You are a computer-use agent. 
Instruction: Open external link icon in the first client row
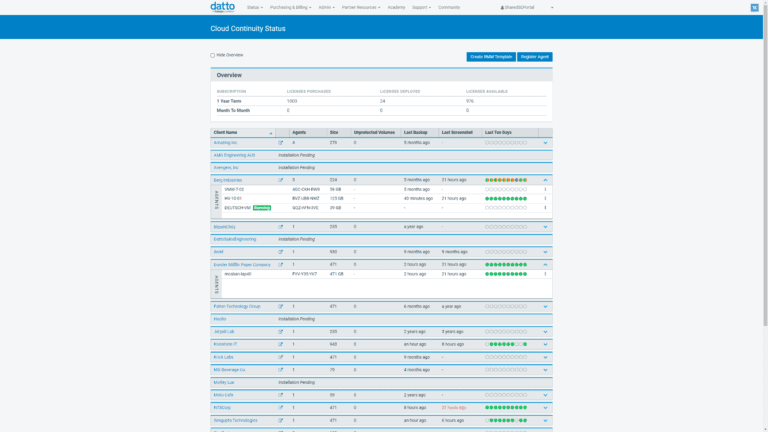(x=281, y=143)
